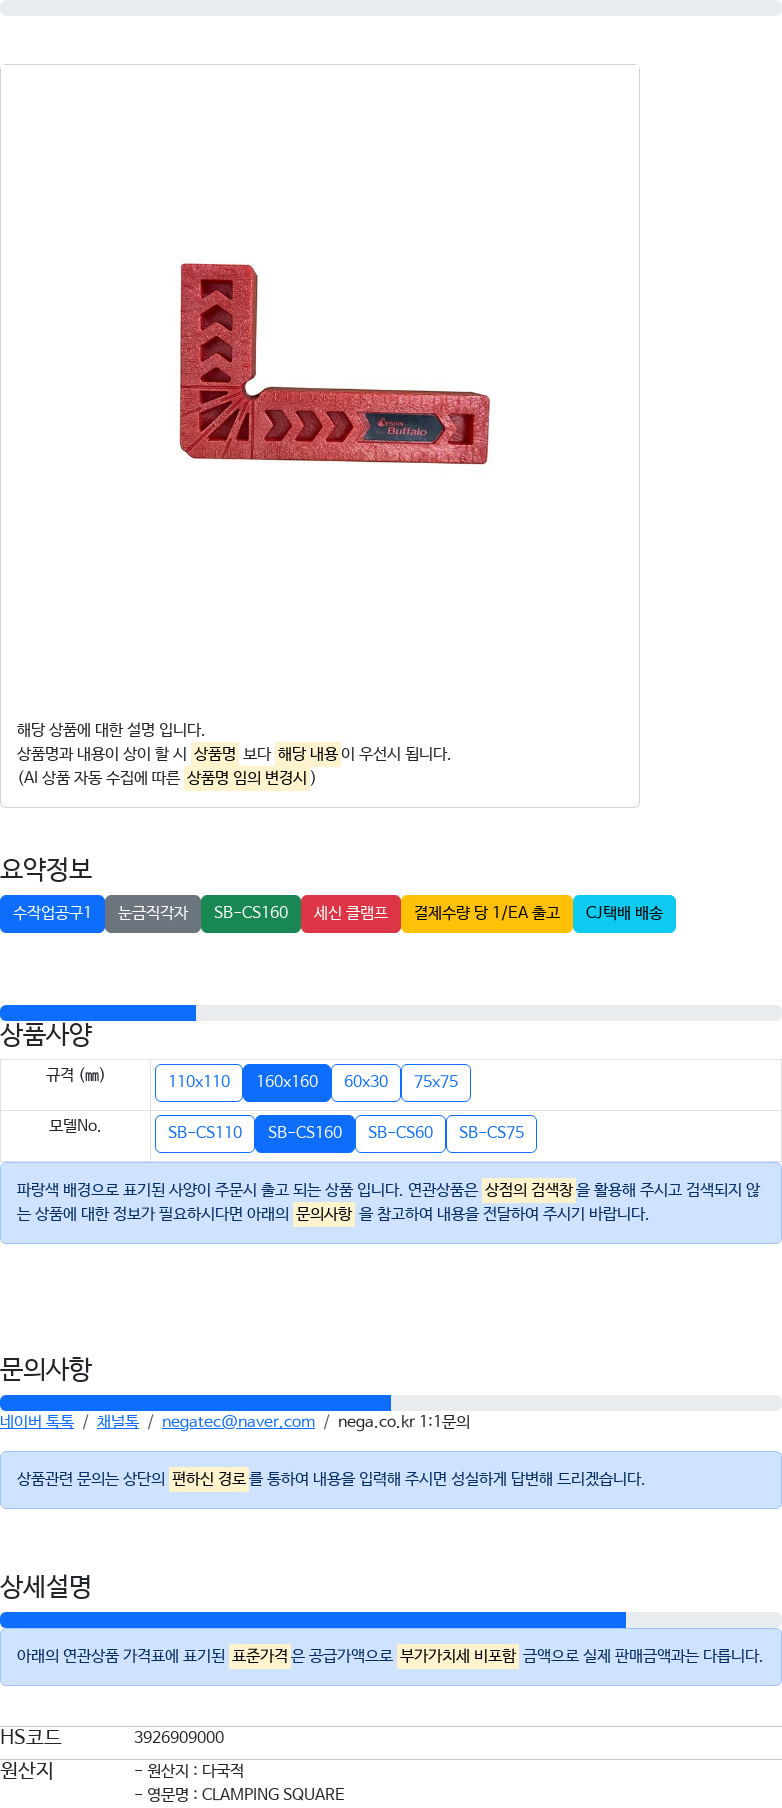Screen dimensions: 782x1808
Task: Click the CJ택배 배송 shipping badge
Action: (x=624, y=913)
